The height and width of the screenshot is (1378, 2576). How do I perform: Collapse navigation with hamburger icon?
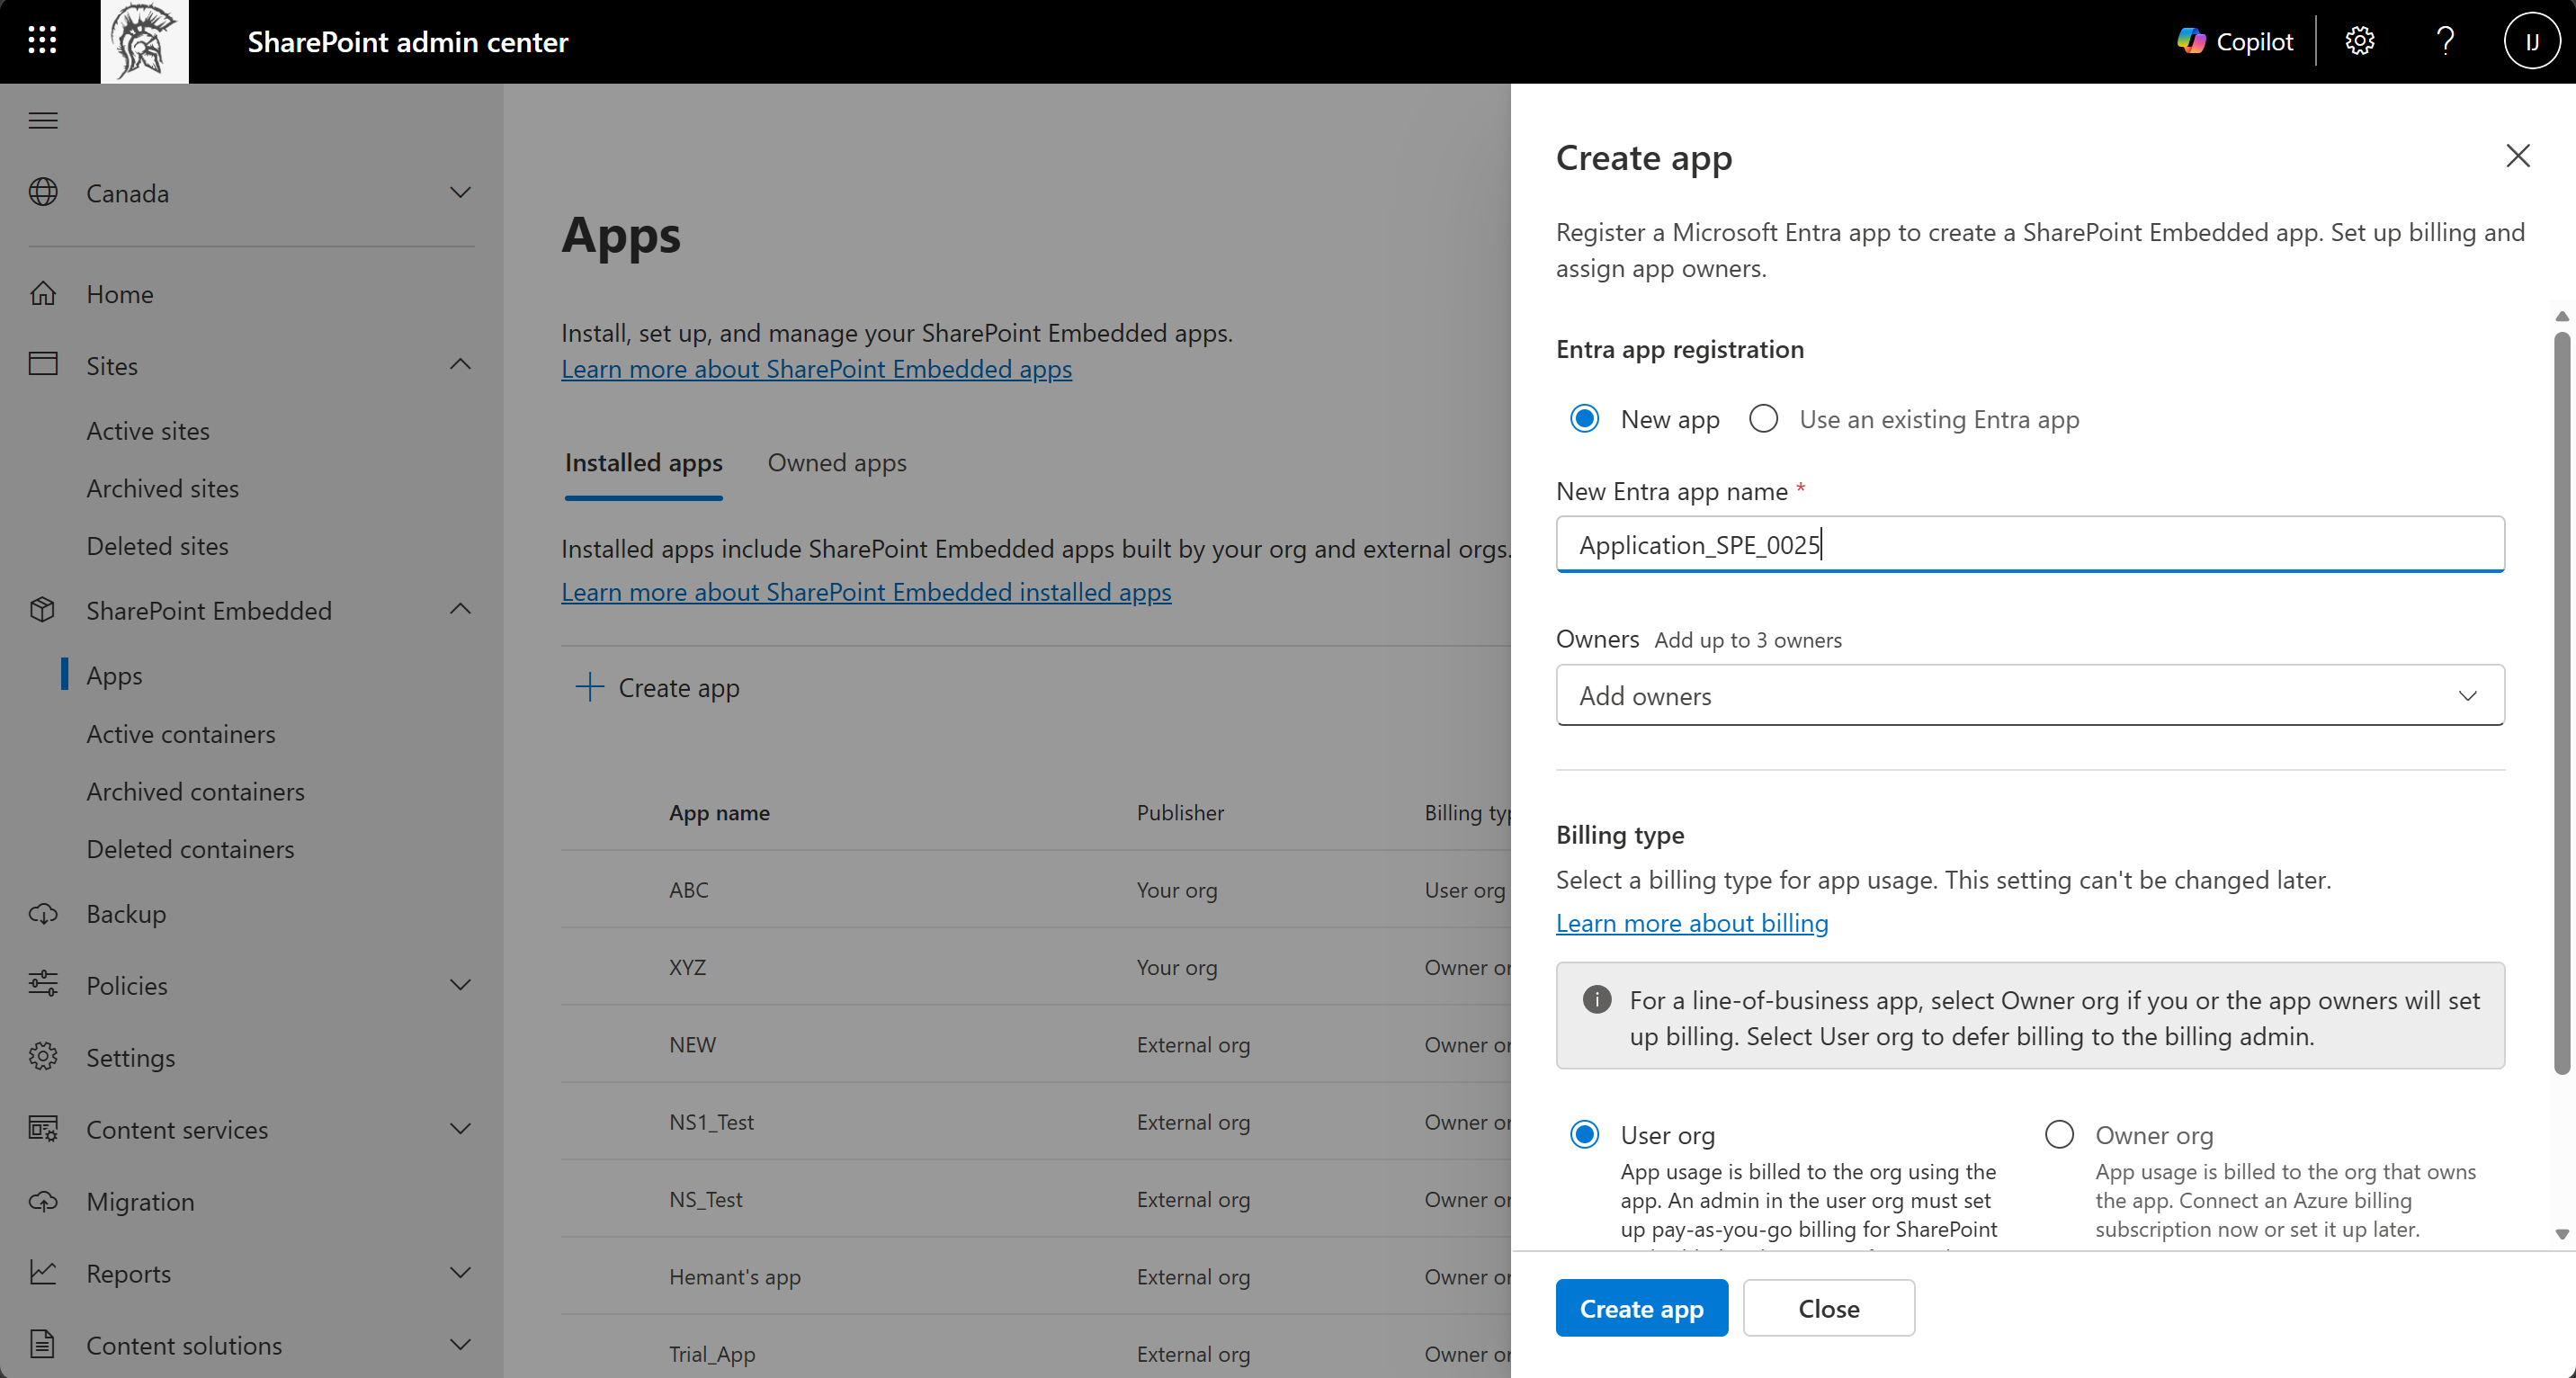coord(43,121)
